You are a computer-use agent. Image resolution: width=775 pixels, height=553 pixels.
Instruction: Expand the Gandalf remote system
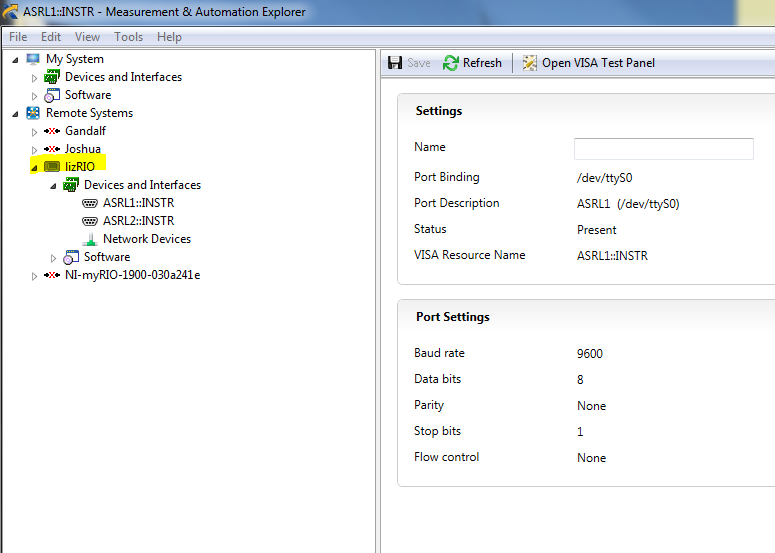[x=34, y=132]
